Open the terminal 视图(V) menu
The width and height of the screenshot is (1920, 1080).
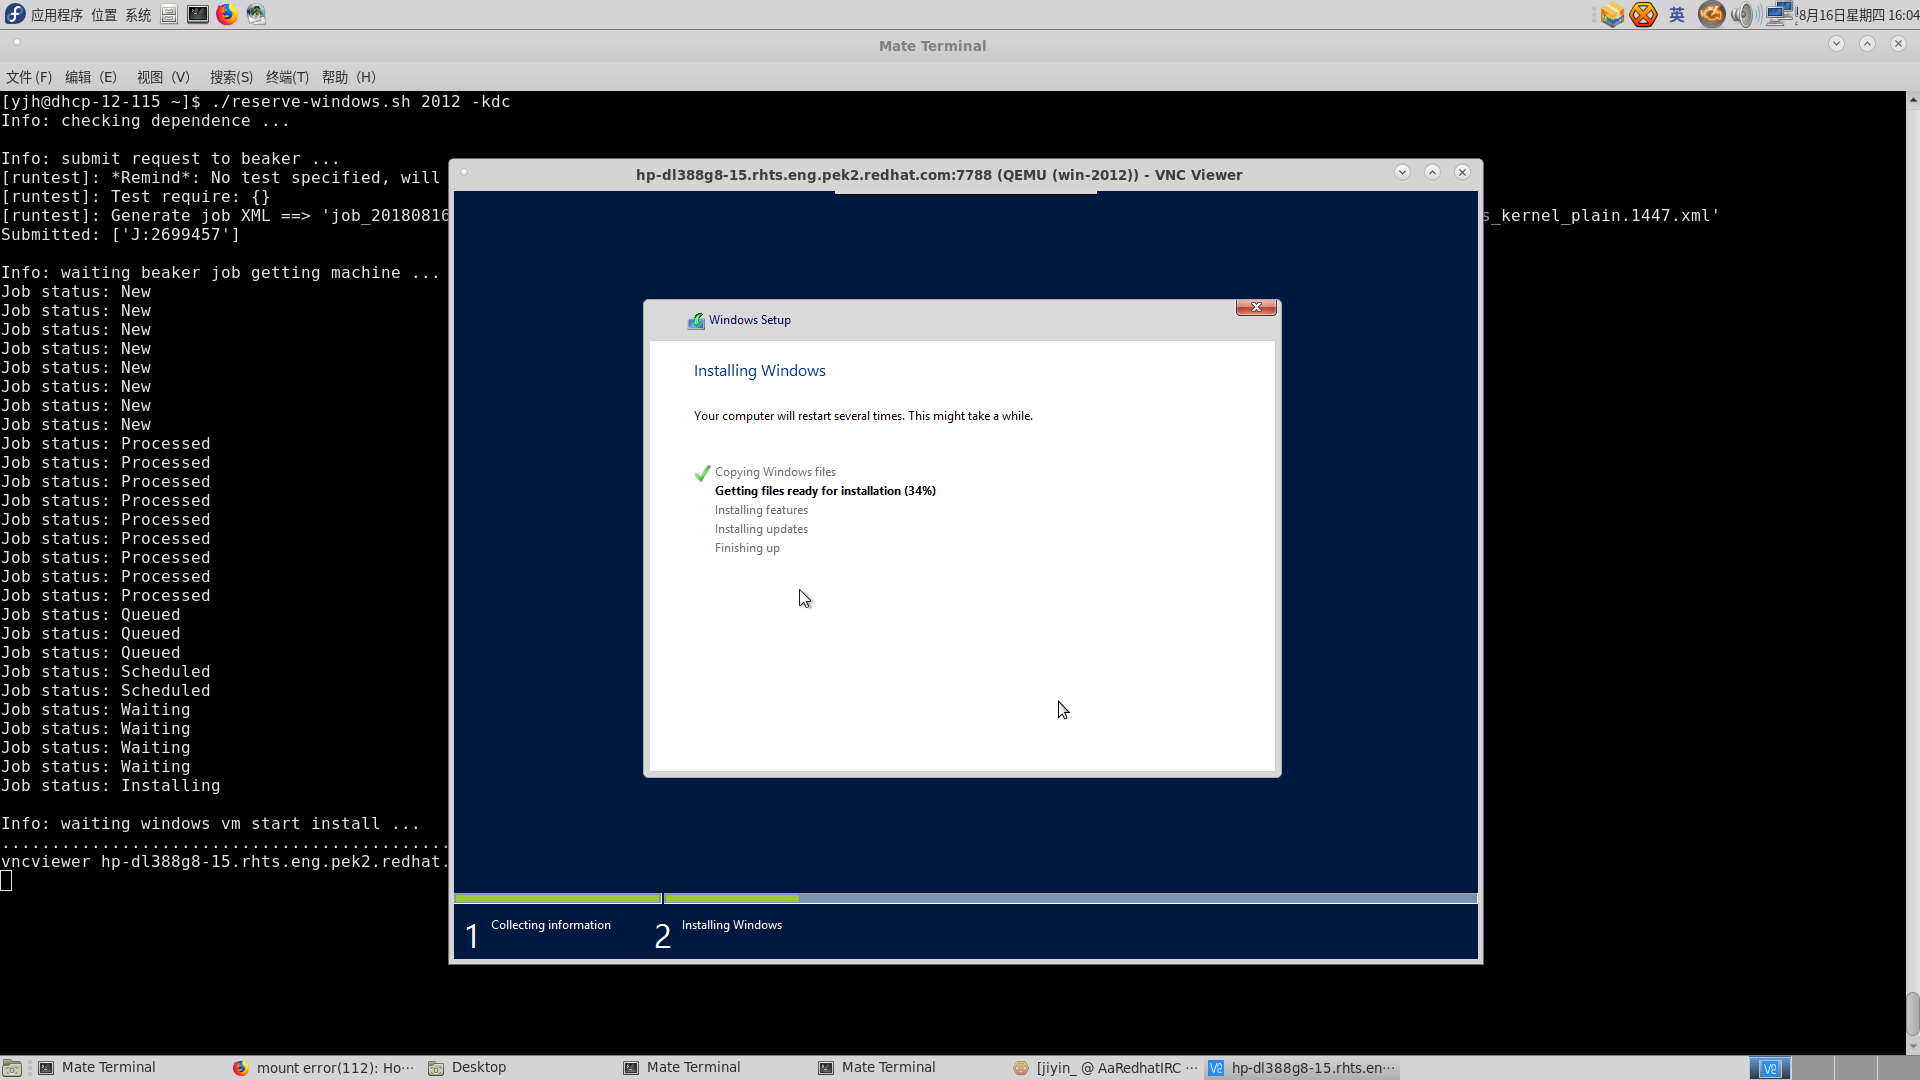[x=163, y=77]
